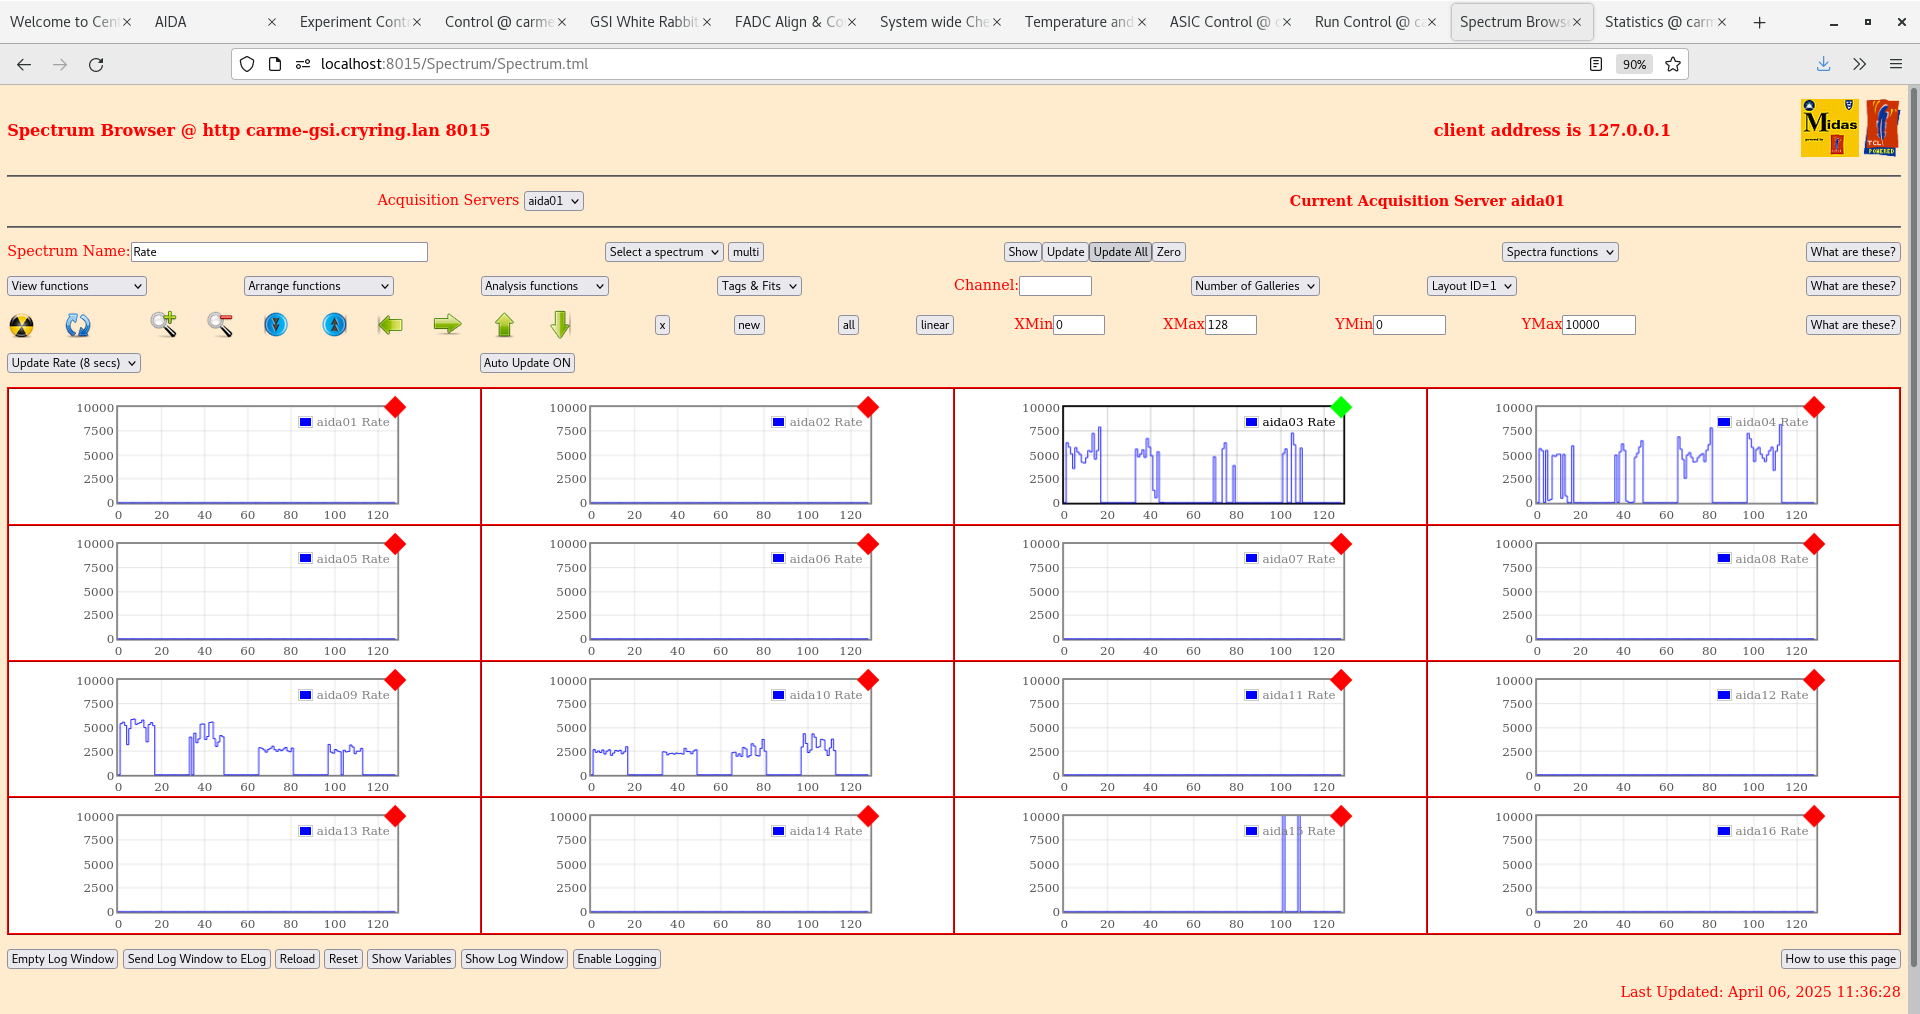The width and height of the screenshot is (1920, 1014).
Task: Toggle the Auto Update ON button
Action: [x=527, y=363]
